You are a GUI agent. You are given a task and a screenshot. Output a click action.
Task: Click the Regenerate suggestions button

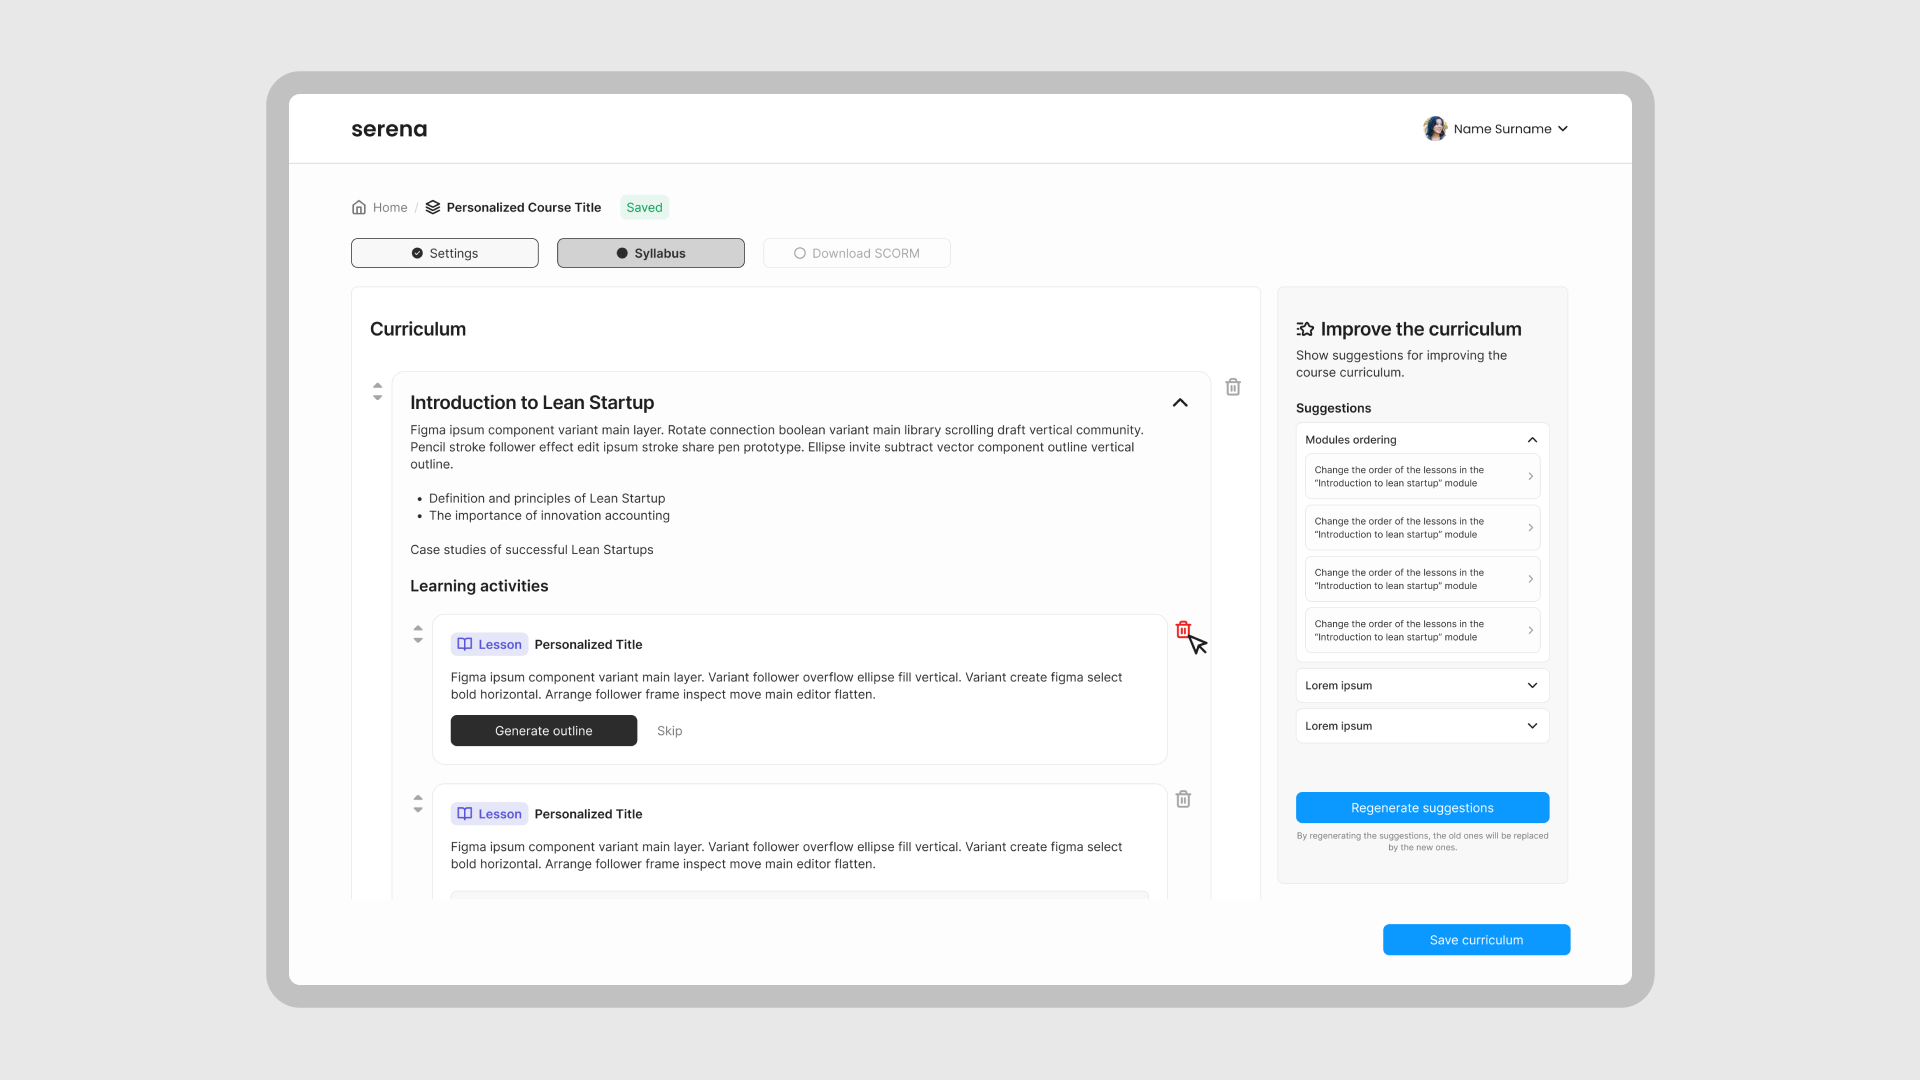(x=1422, y=808)
